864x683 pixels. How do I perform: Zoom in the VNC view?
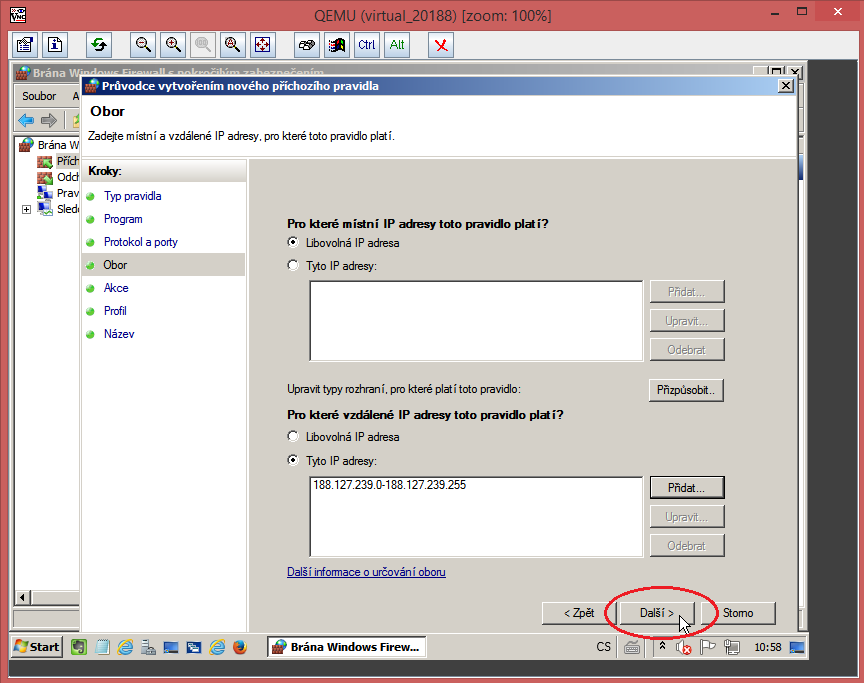173,45
